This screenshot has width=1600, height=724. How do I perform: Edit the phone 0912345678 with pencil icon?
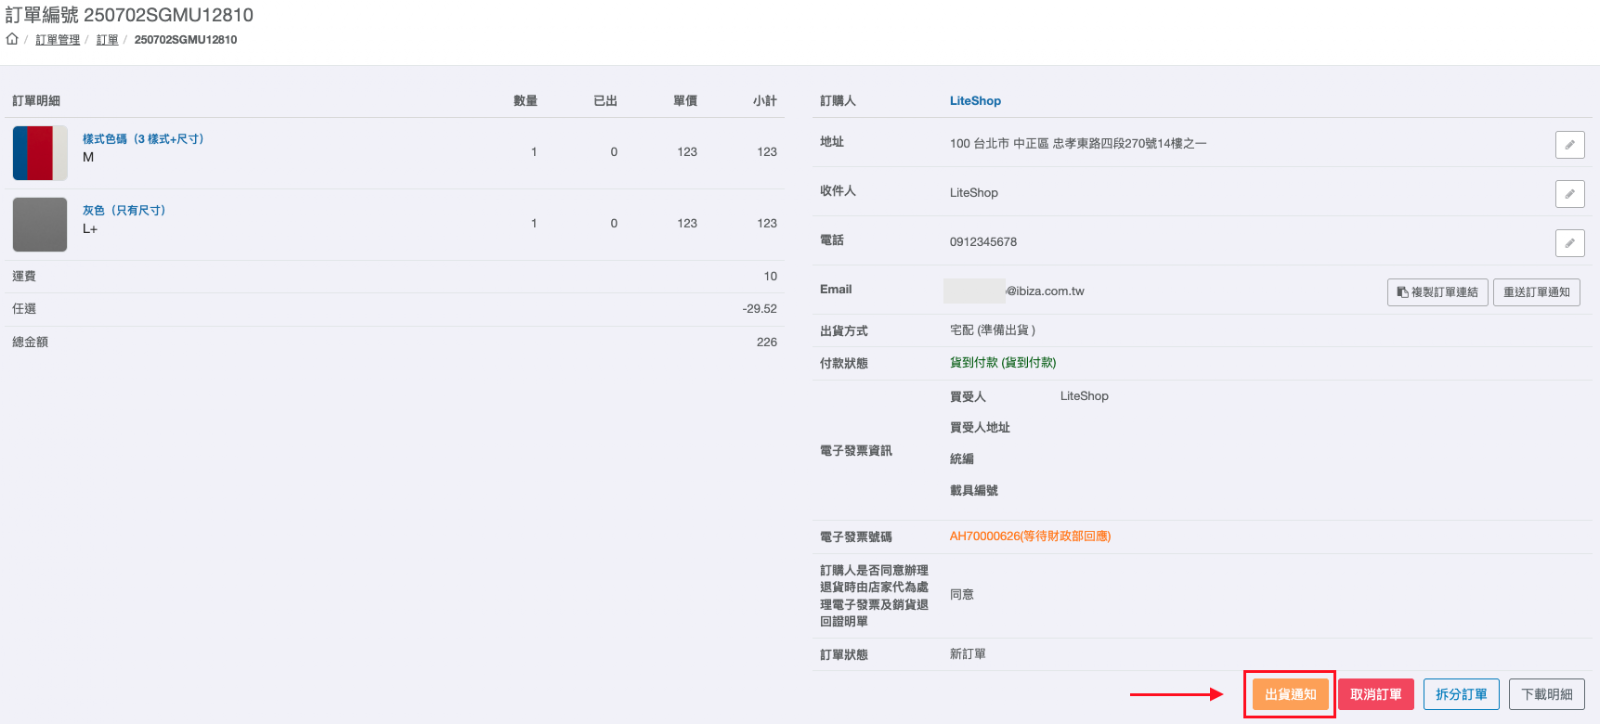(1570, 243)
